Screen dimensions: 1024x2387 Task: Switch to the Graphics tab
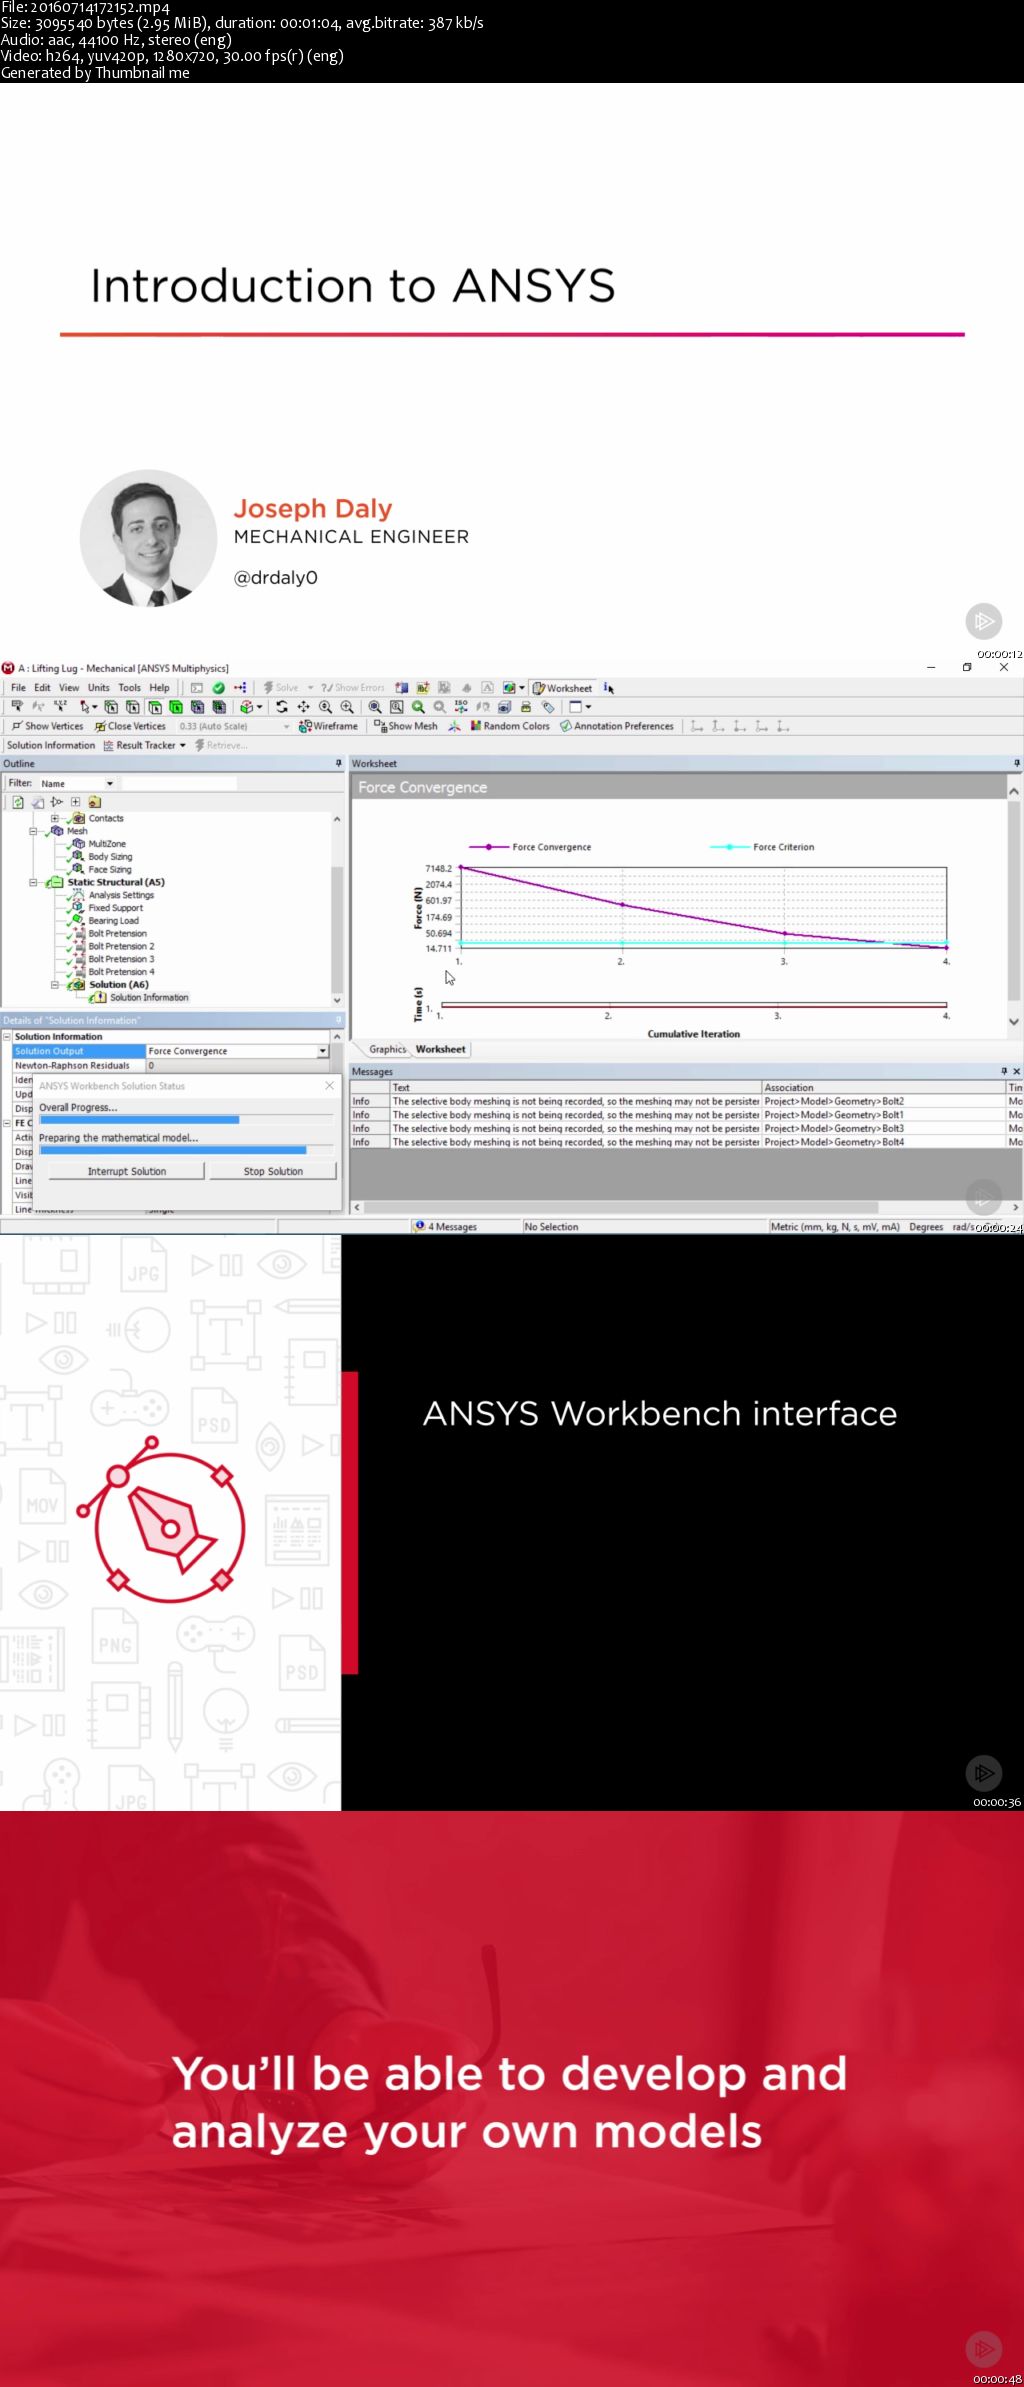tap(387, 1049)
